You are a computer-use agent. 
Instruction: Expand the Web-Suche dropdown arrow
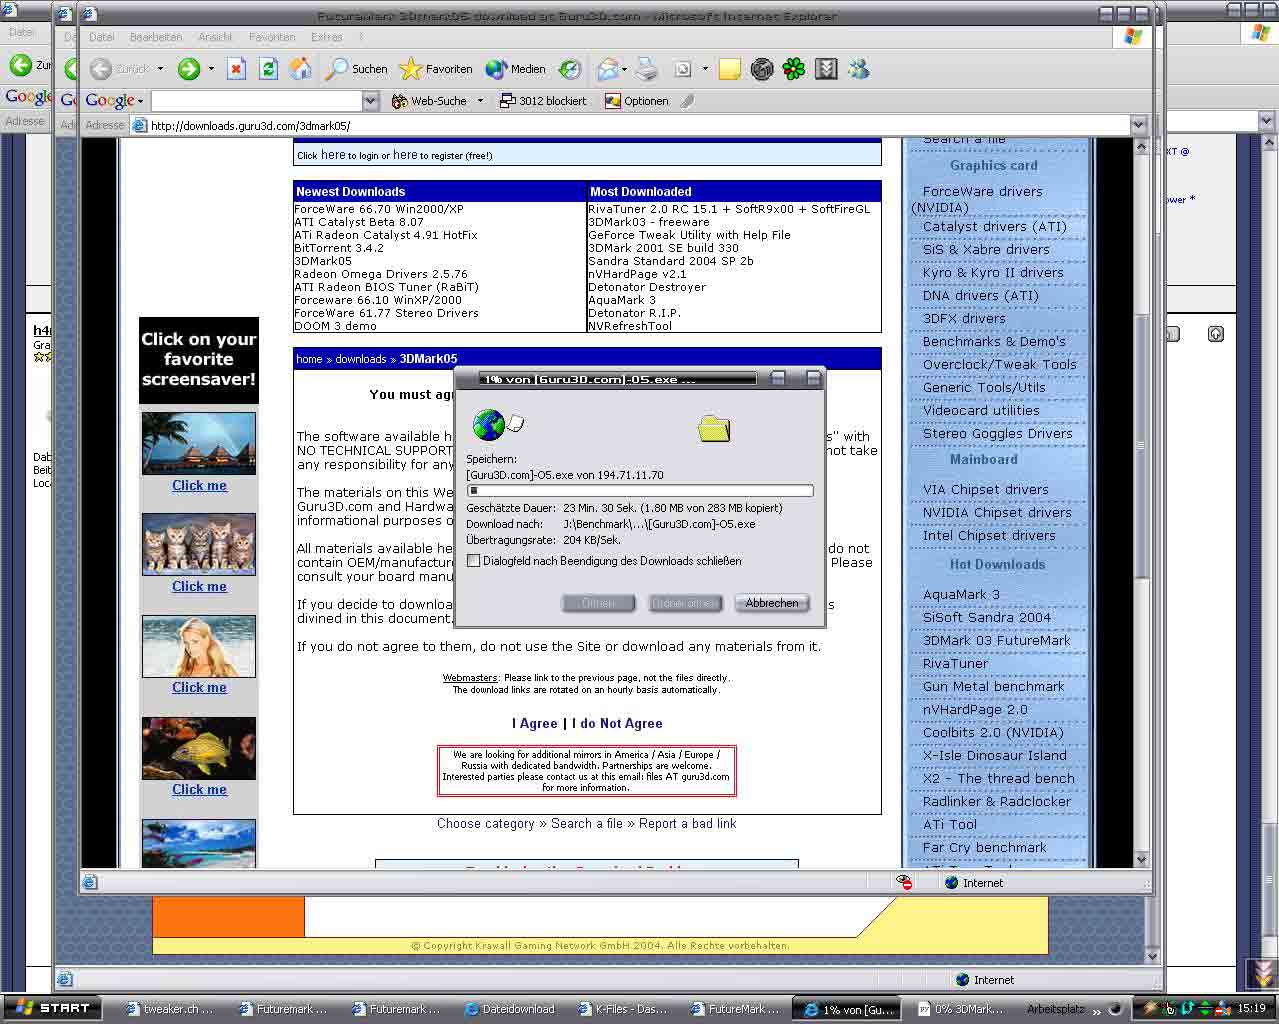[x=480, y=101]
